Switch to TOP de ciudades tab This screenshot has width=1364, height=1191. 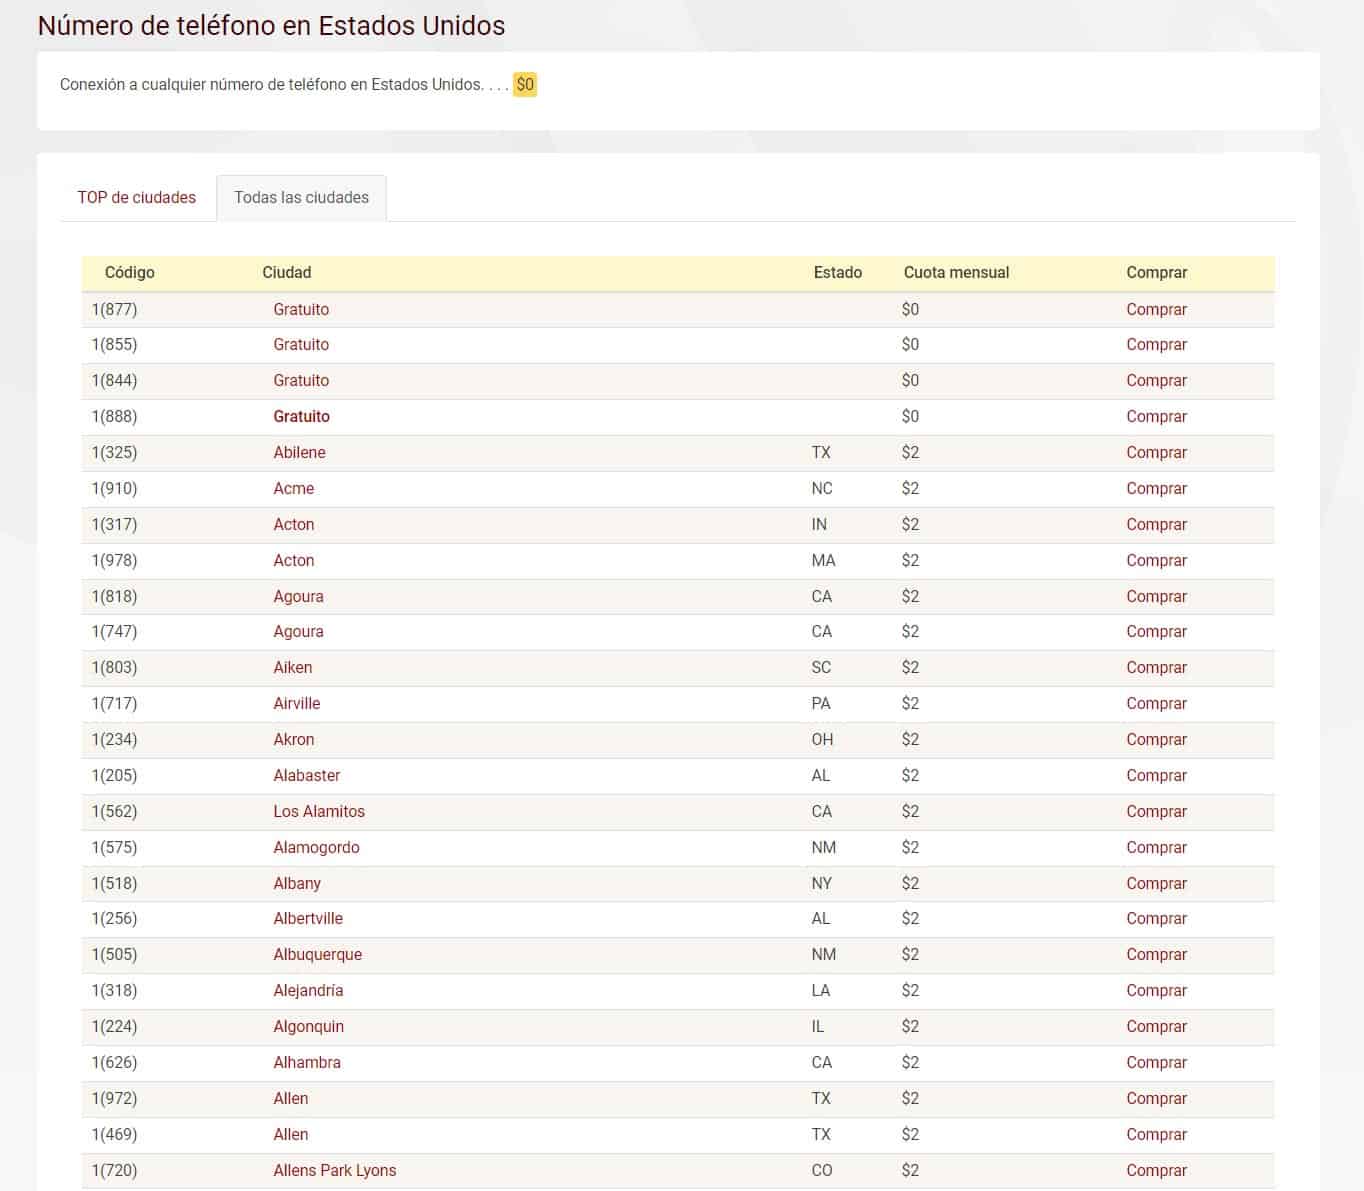137,198
